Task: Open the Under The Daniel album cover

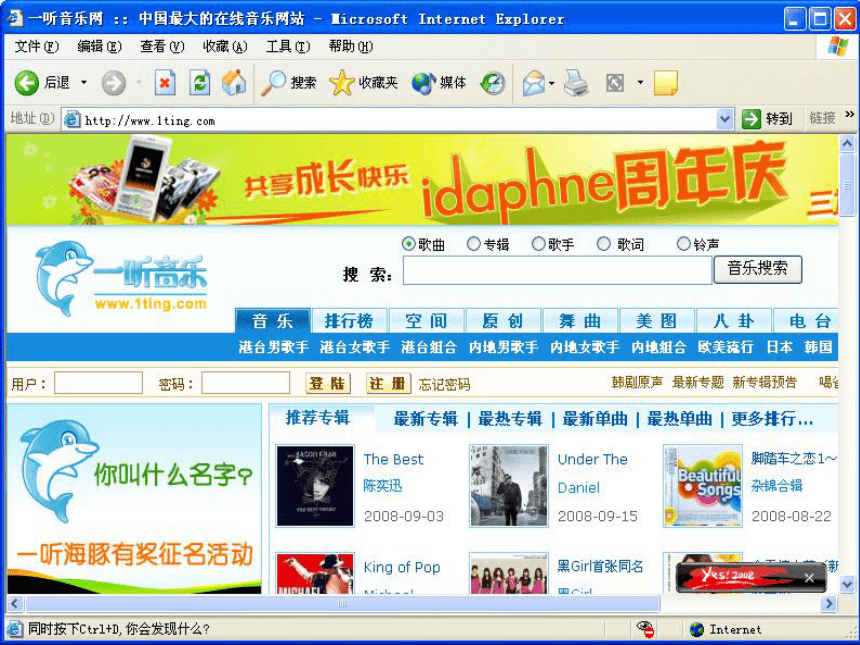Action: point(508,486)
